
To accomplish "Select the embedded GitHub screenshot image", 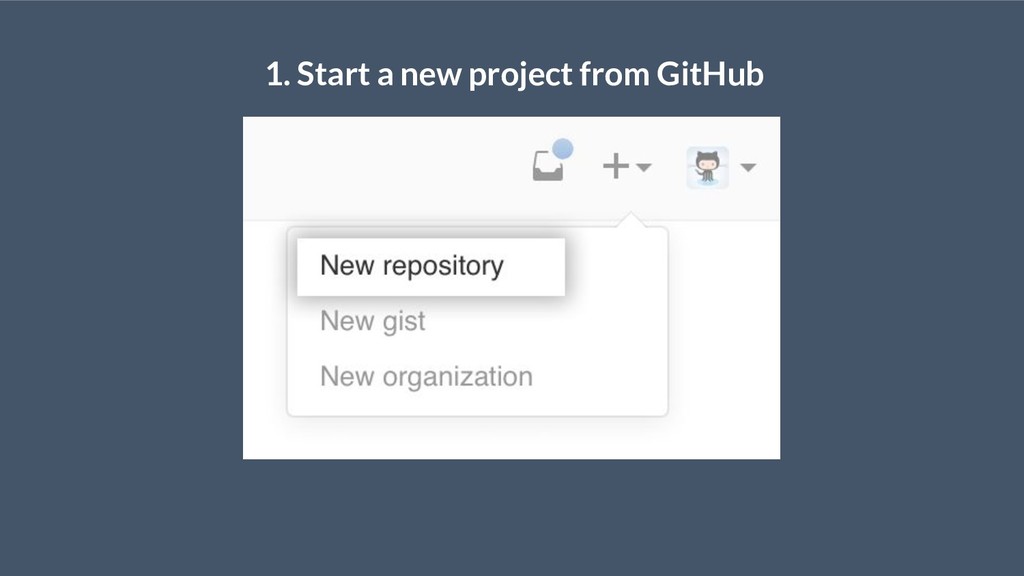I will point(511,288).
